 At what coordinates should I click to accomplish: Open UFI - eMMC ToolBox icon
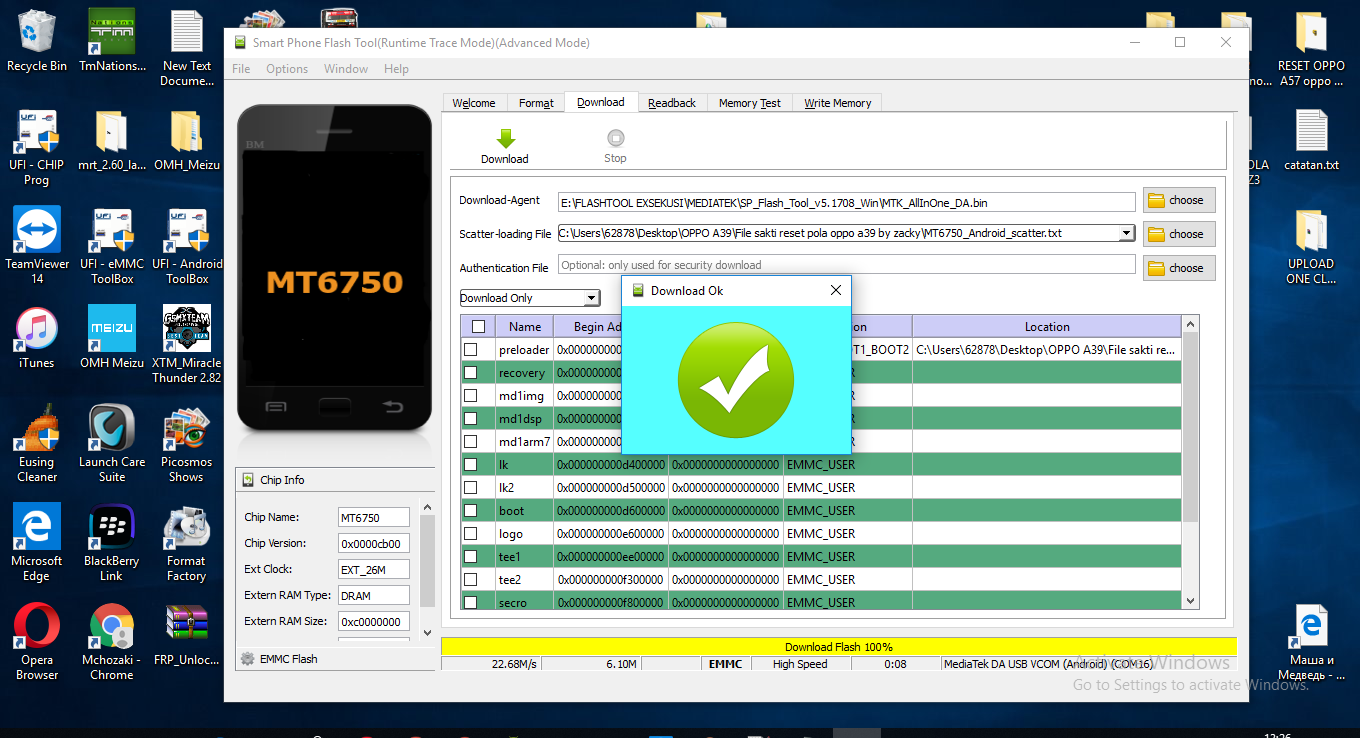112,230
